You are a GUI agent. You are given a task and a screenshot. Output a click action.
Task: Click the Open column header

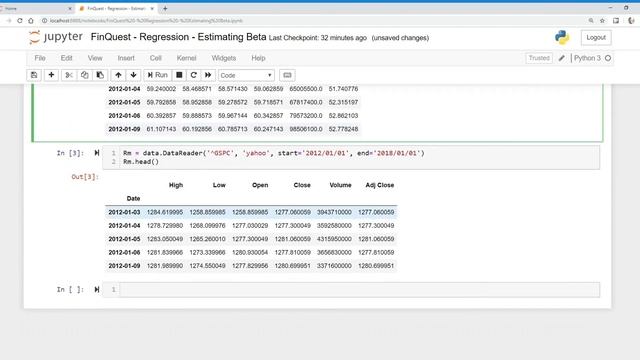[x=260, y=185]
